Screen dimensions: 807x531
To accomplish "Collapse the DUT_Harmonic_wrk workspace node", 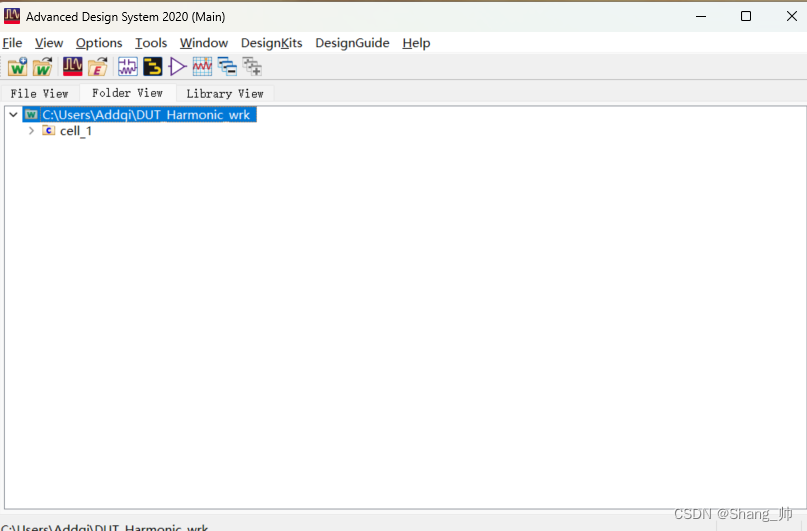I will tap(14, 115).
